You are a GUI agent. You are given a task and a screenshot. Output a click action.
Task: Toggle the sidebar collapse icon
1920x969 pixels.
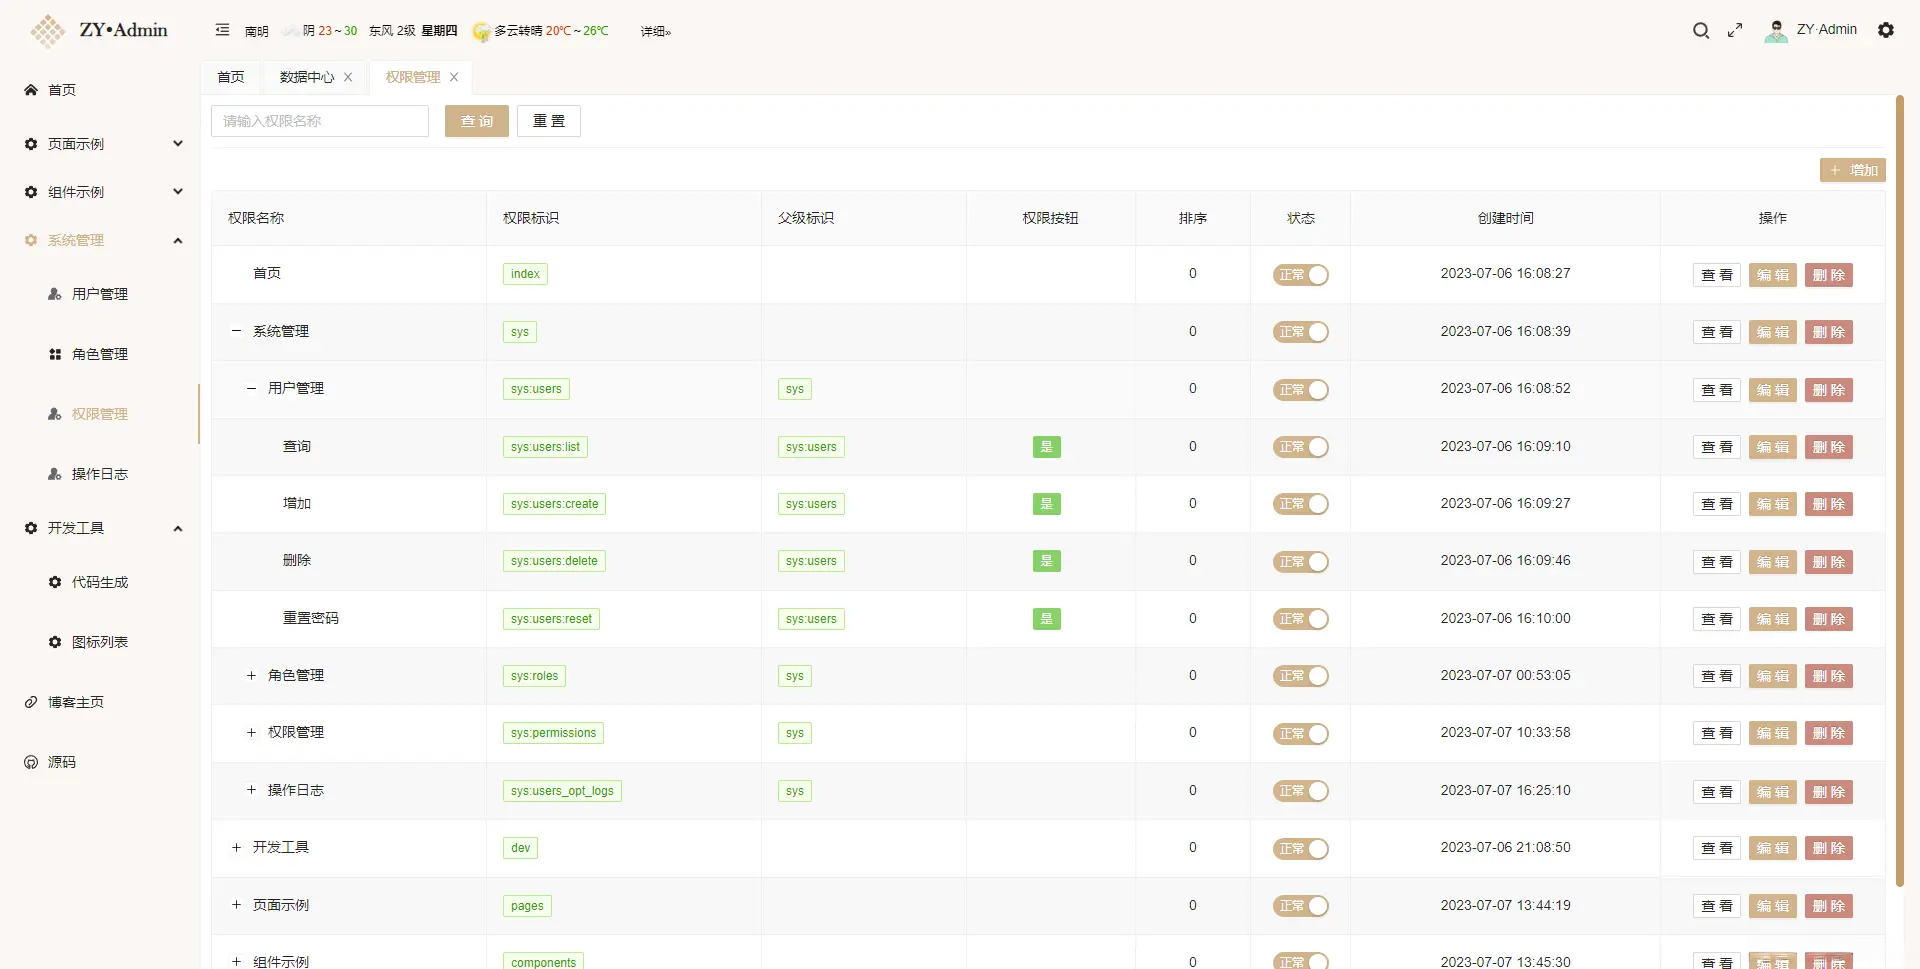222,30
